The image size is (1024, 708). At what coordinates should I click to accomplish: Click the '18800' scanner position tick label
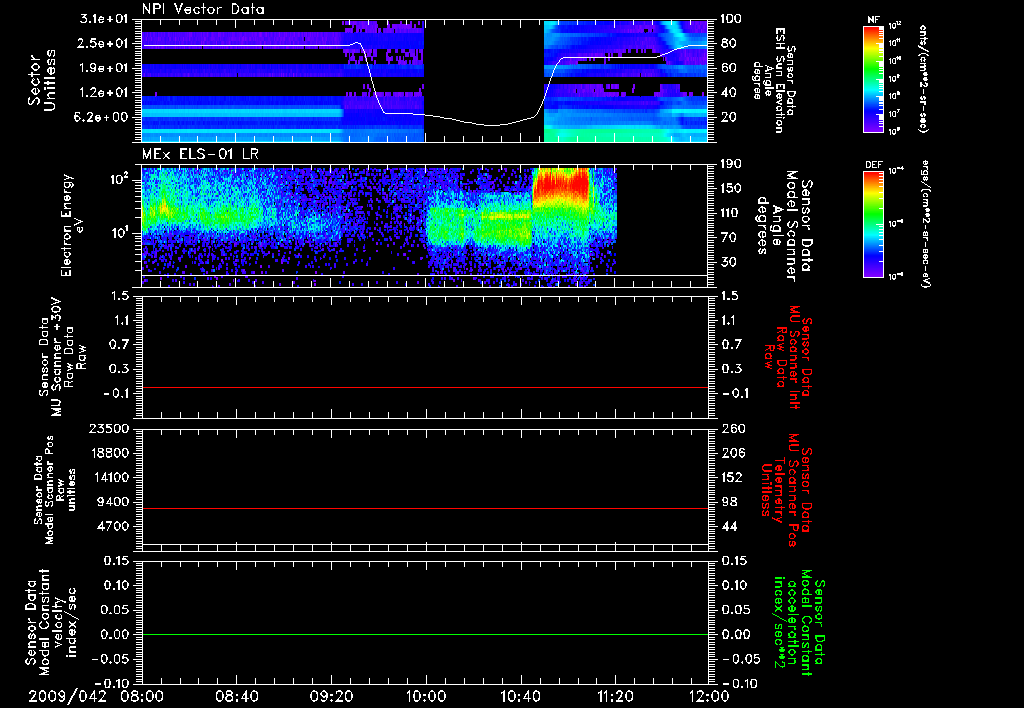[111, 453]
